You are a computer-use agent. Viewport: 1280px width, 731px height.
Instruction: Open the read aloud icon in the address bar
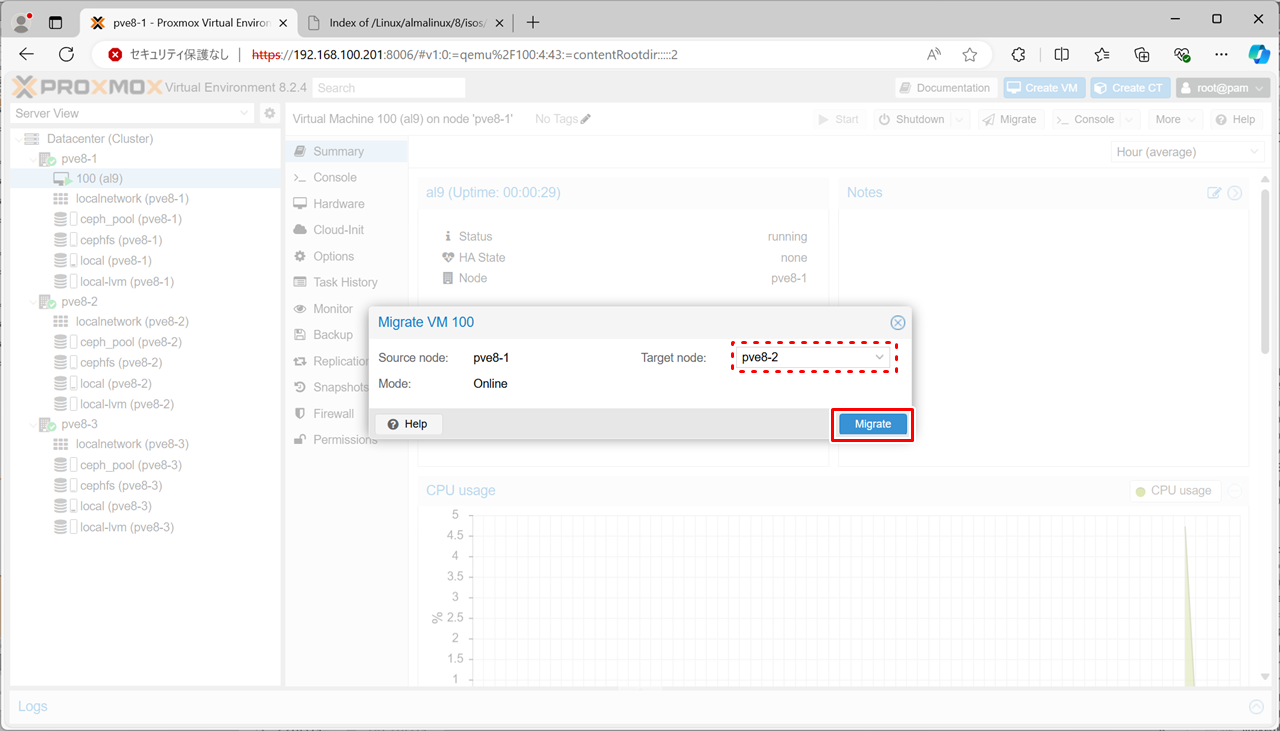tap(934, 55)
